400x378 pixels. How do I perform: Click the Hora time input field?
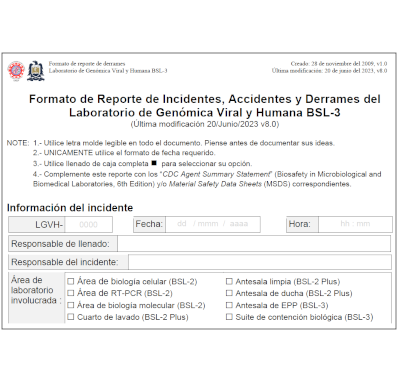pos(355,224)
